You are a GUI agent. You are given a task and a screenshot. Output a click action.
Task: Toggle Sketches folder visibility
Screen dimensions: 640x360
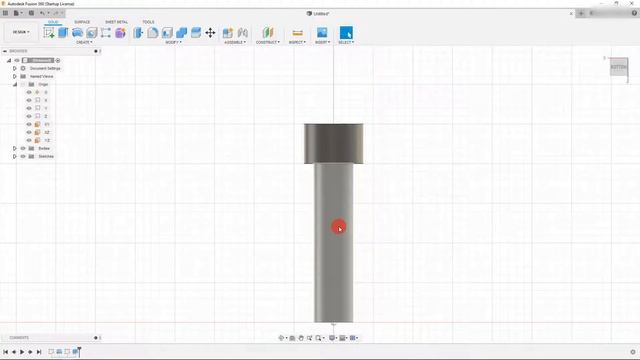click(x=23, y=156)
